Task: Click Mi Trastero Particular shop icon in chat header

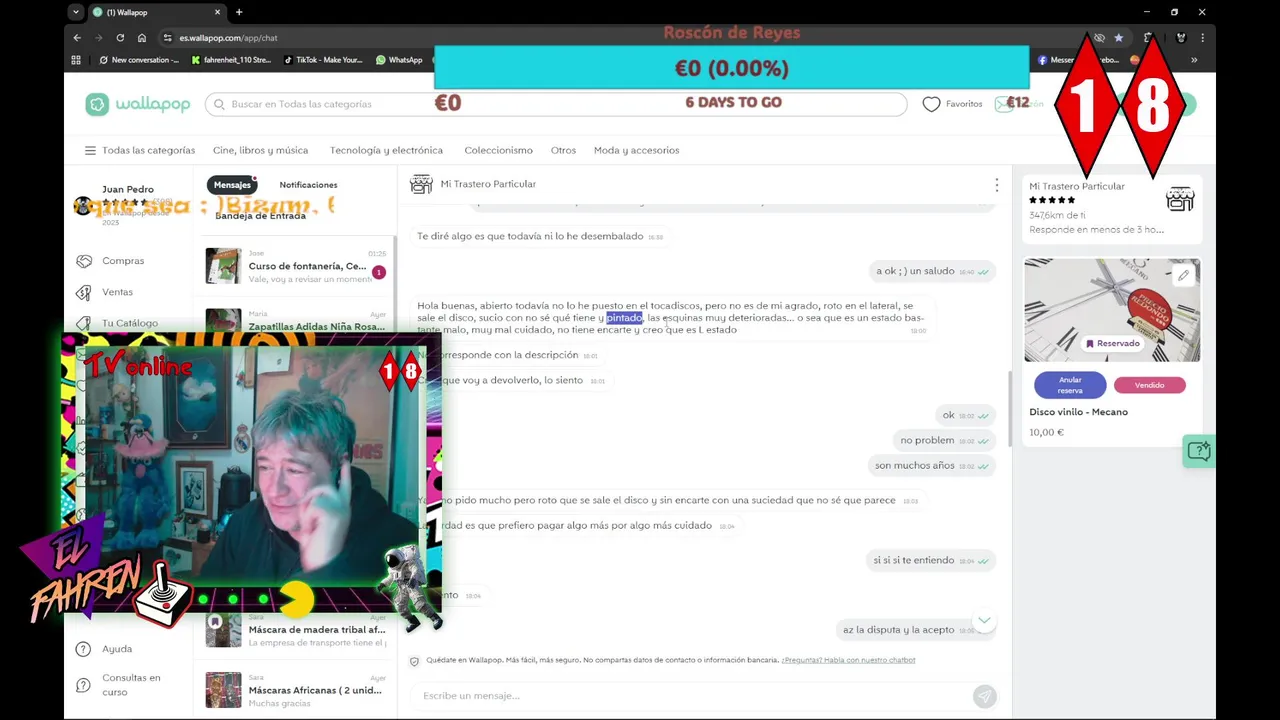Action: coord(422,184)
